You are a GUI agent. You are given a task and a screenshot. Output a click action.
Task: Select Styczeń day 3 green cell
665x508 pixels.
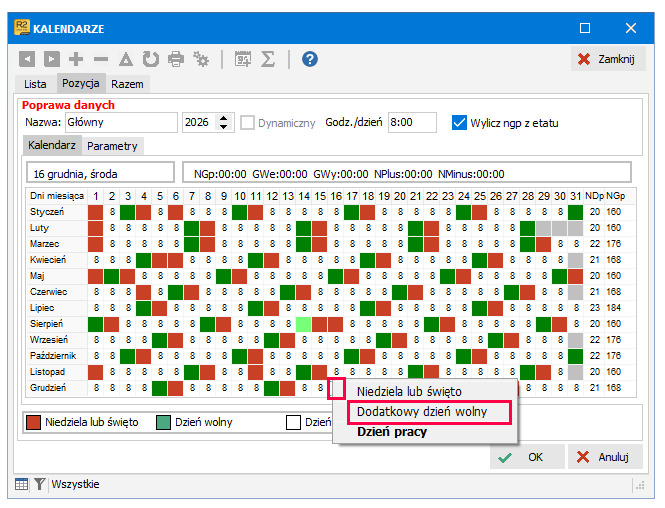[128, 212]
